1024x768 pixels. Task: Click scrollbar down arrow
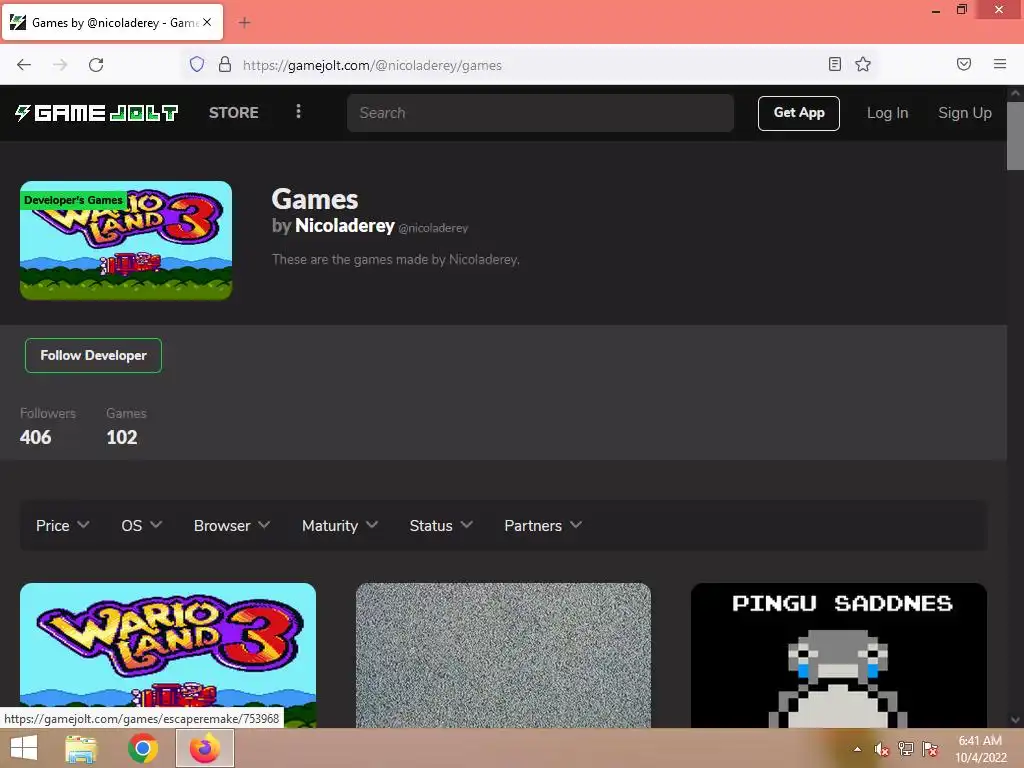pyautogui.click(x=1015, y=720)
